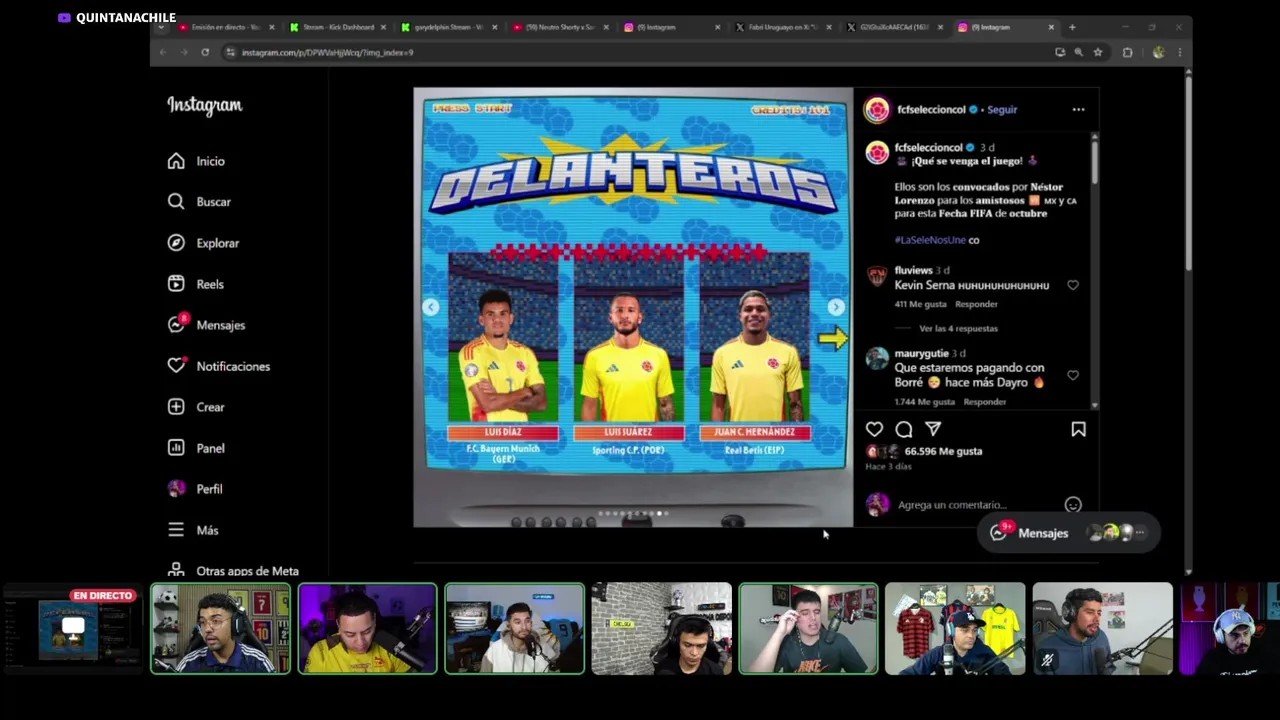Expand Ver las 4 respuestas
Viewport: 1280px width, 720px height.
tap(958, 328)
